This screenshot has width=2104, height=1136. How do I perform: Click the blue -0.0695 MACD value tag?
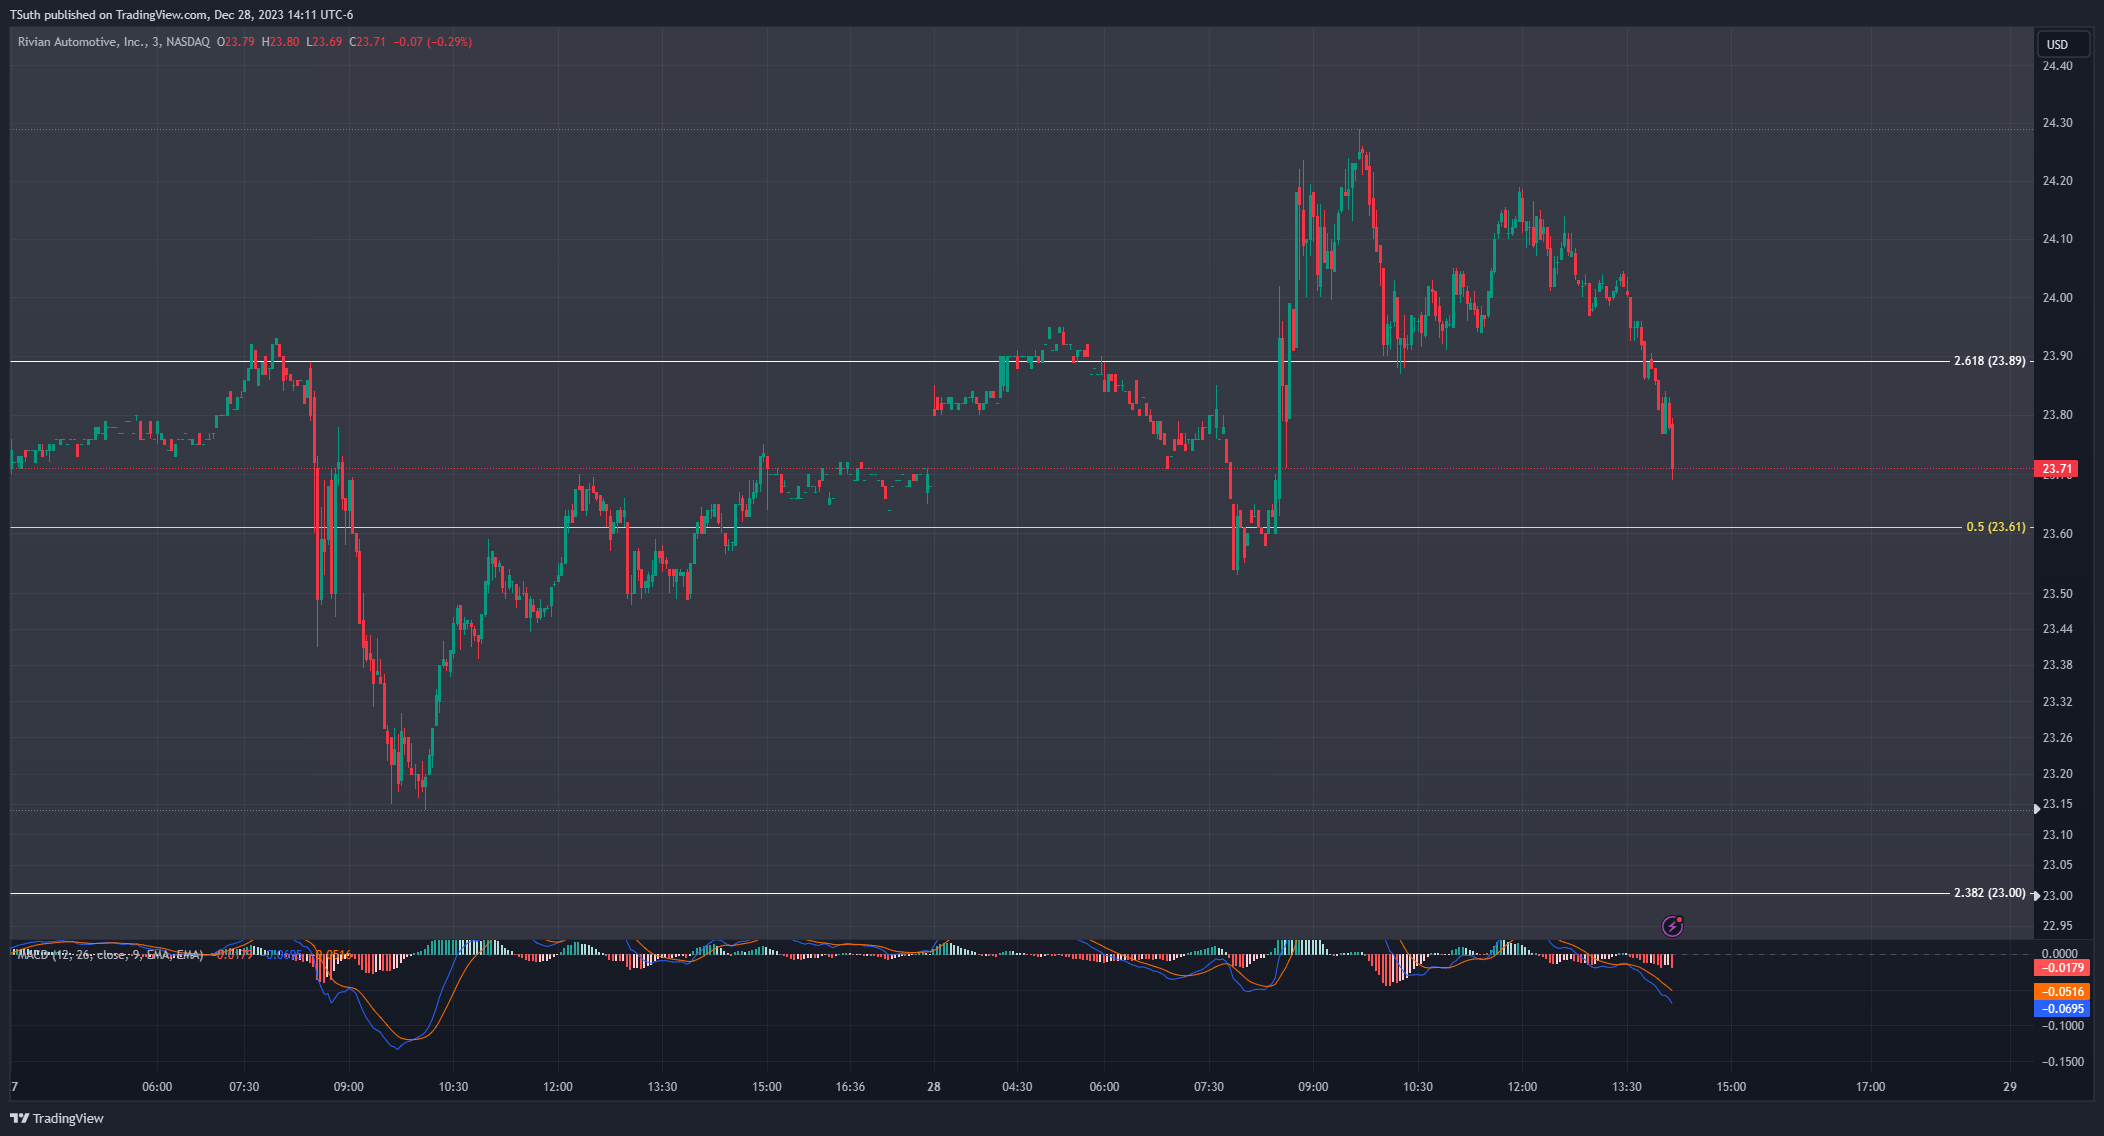pos(2062,1009)
